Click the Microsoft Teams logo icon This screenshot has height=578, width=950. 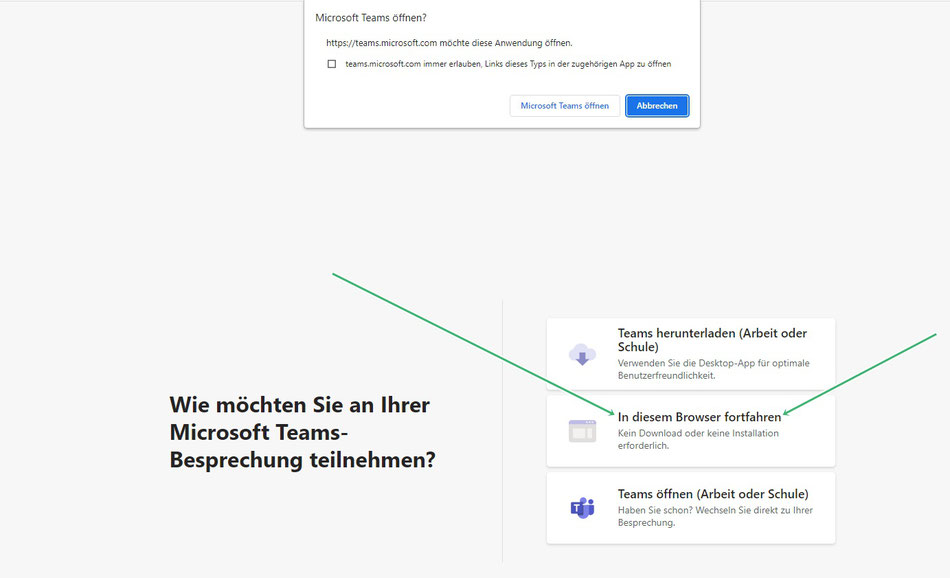click(582, 508)
